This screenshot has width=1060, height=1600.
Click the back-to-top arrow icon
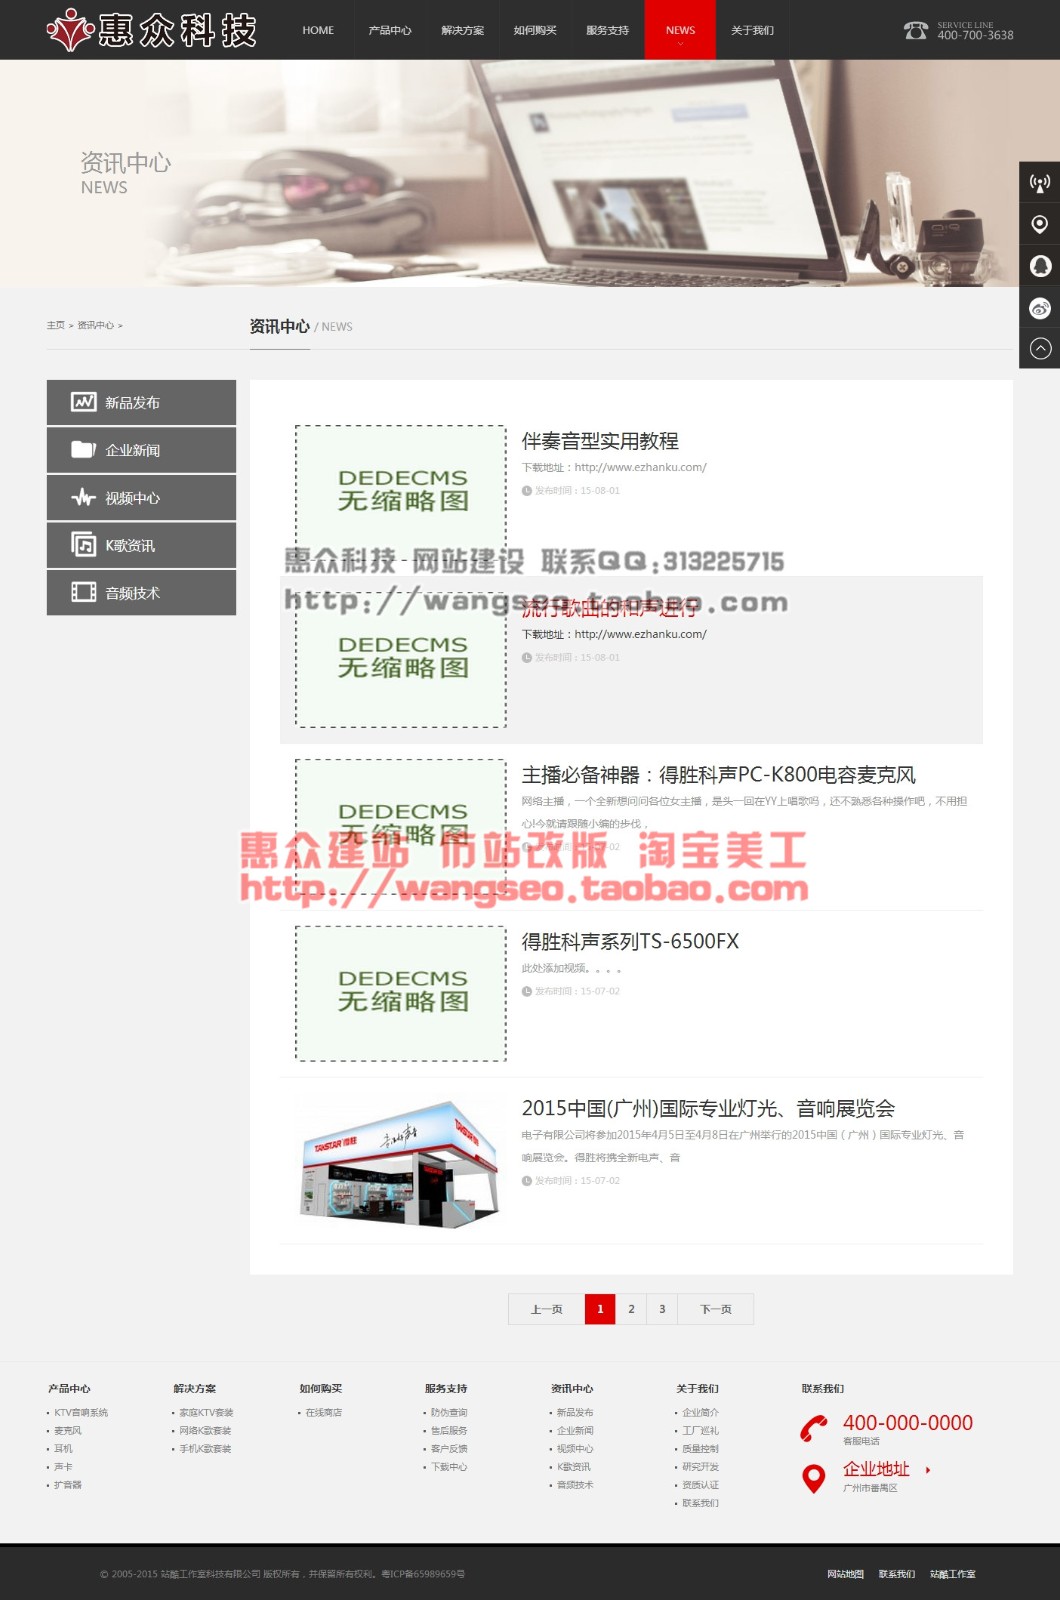[x=1040, y=348]
